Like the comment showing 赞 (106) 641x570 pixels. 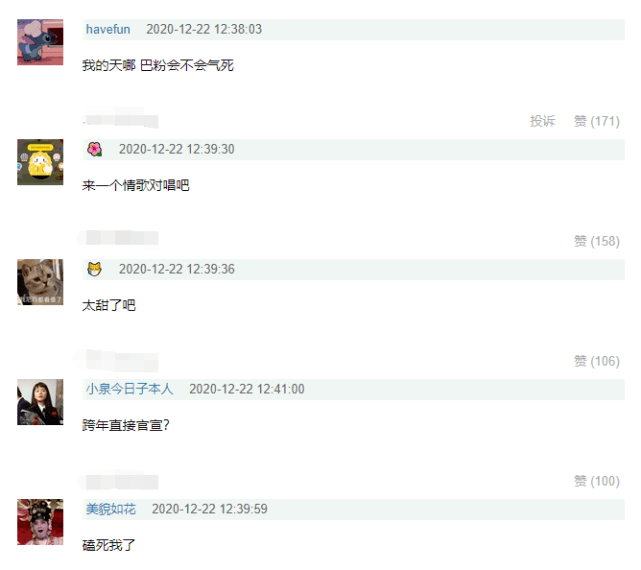point(597,361)
